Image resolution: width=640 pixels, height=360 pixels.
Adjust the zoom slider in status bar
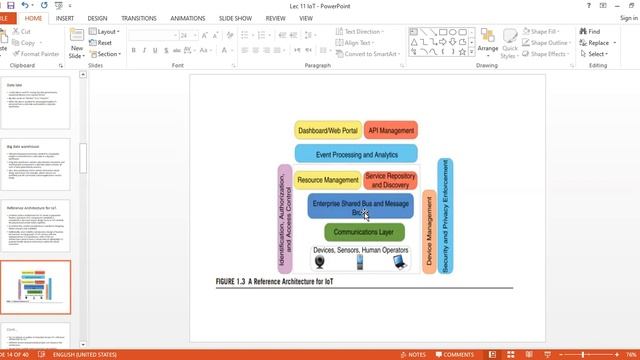click(x=583, y=355)
